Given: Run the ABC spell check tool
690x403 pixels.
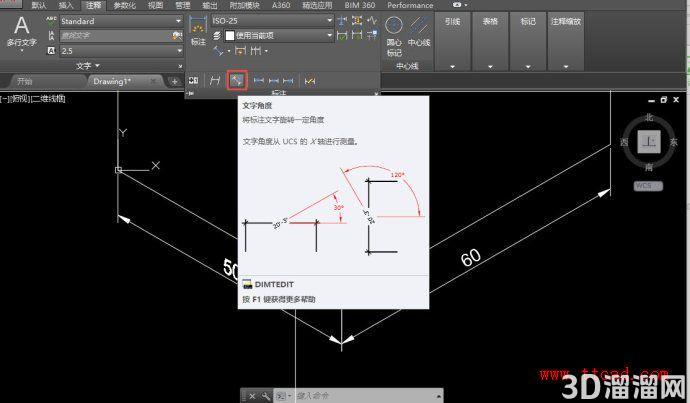Looking at the screenshot, I should 51,20.
